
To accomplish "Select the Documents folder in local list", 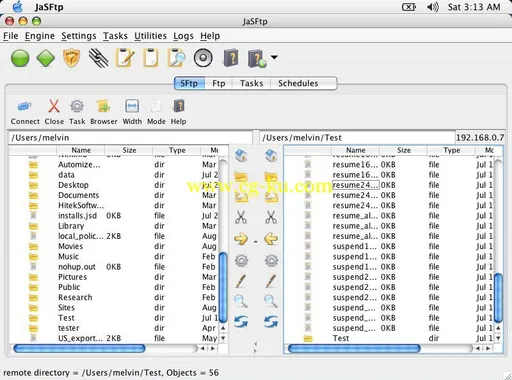I will (113, 195).
